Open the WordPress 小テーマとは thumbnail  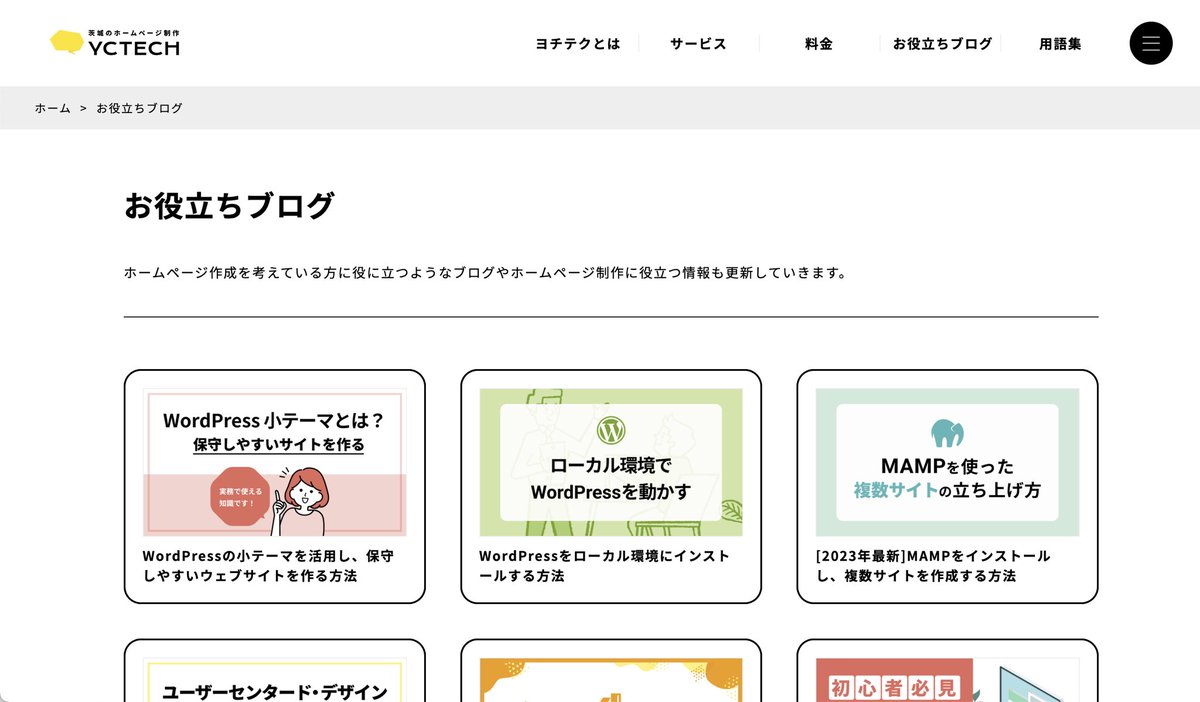(x=274, y=462)
